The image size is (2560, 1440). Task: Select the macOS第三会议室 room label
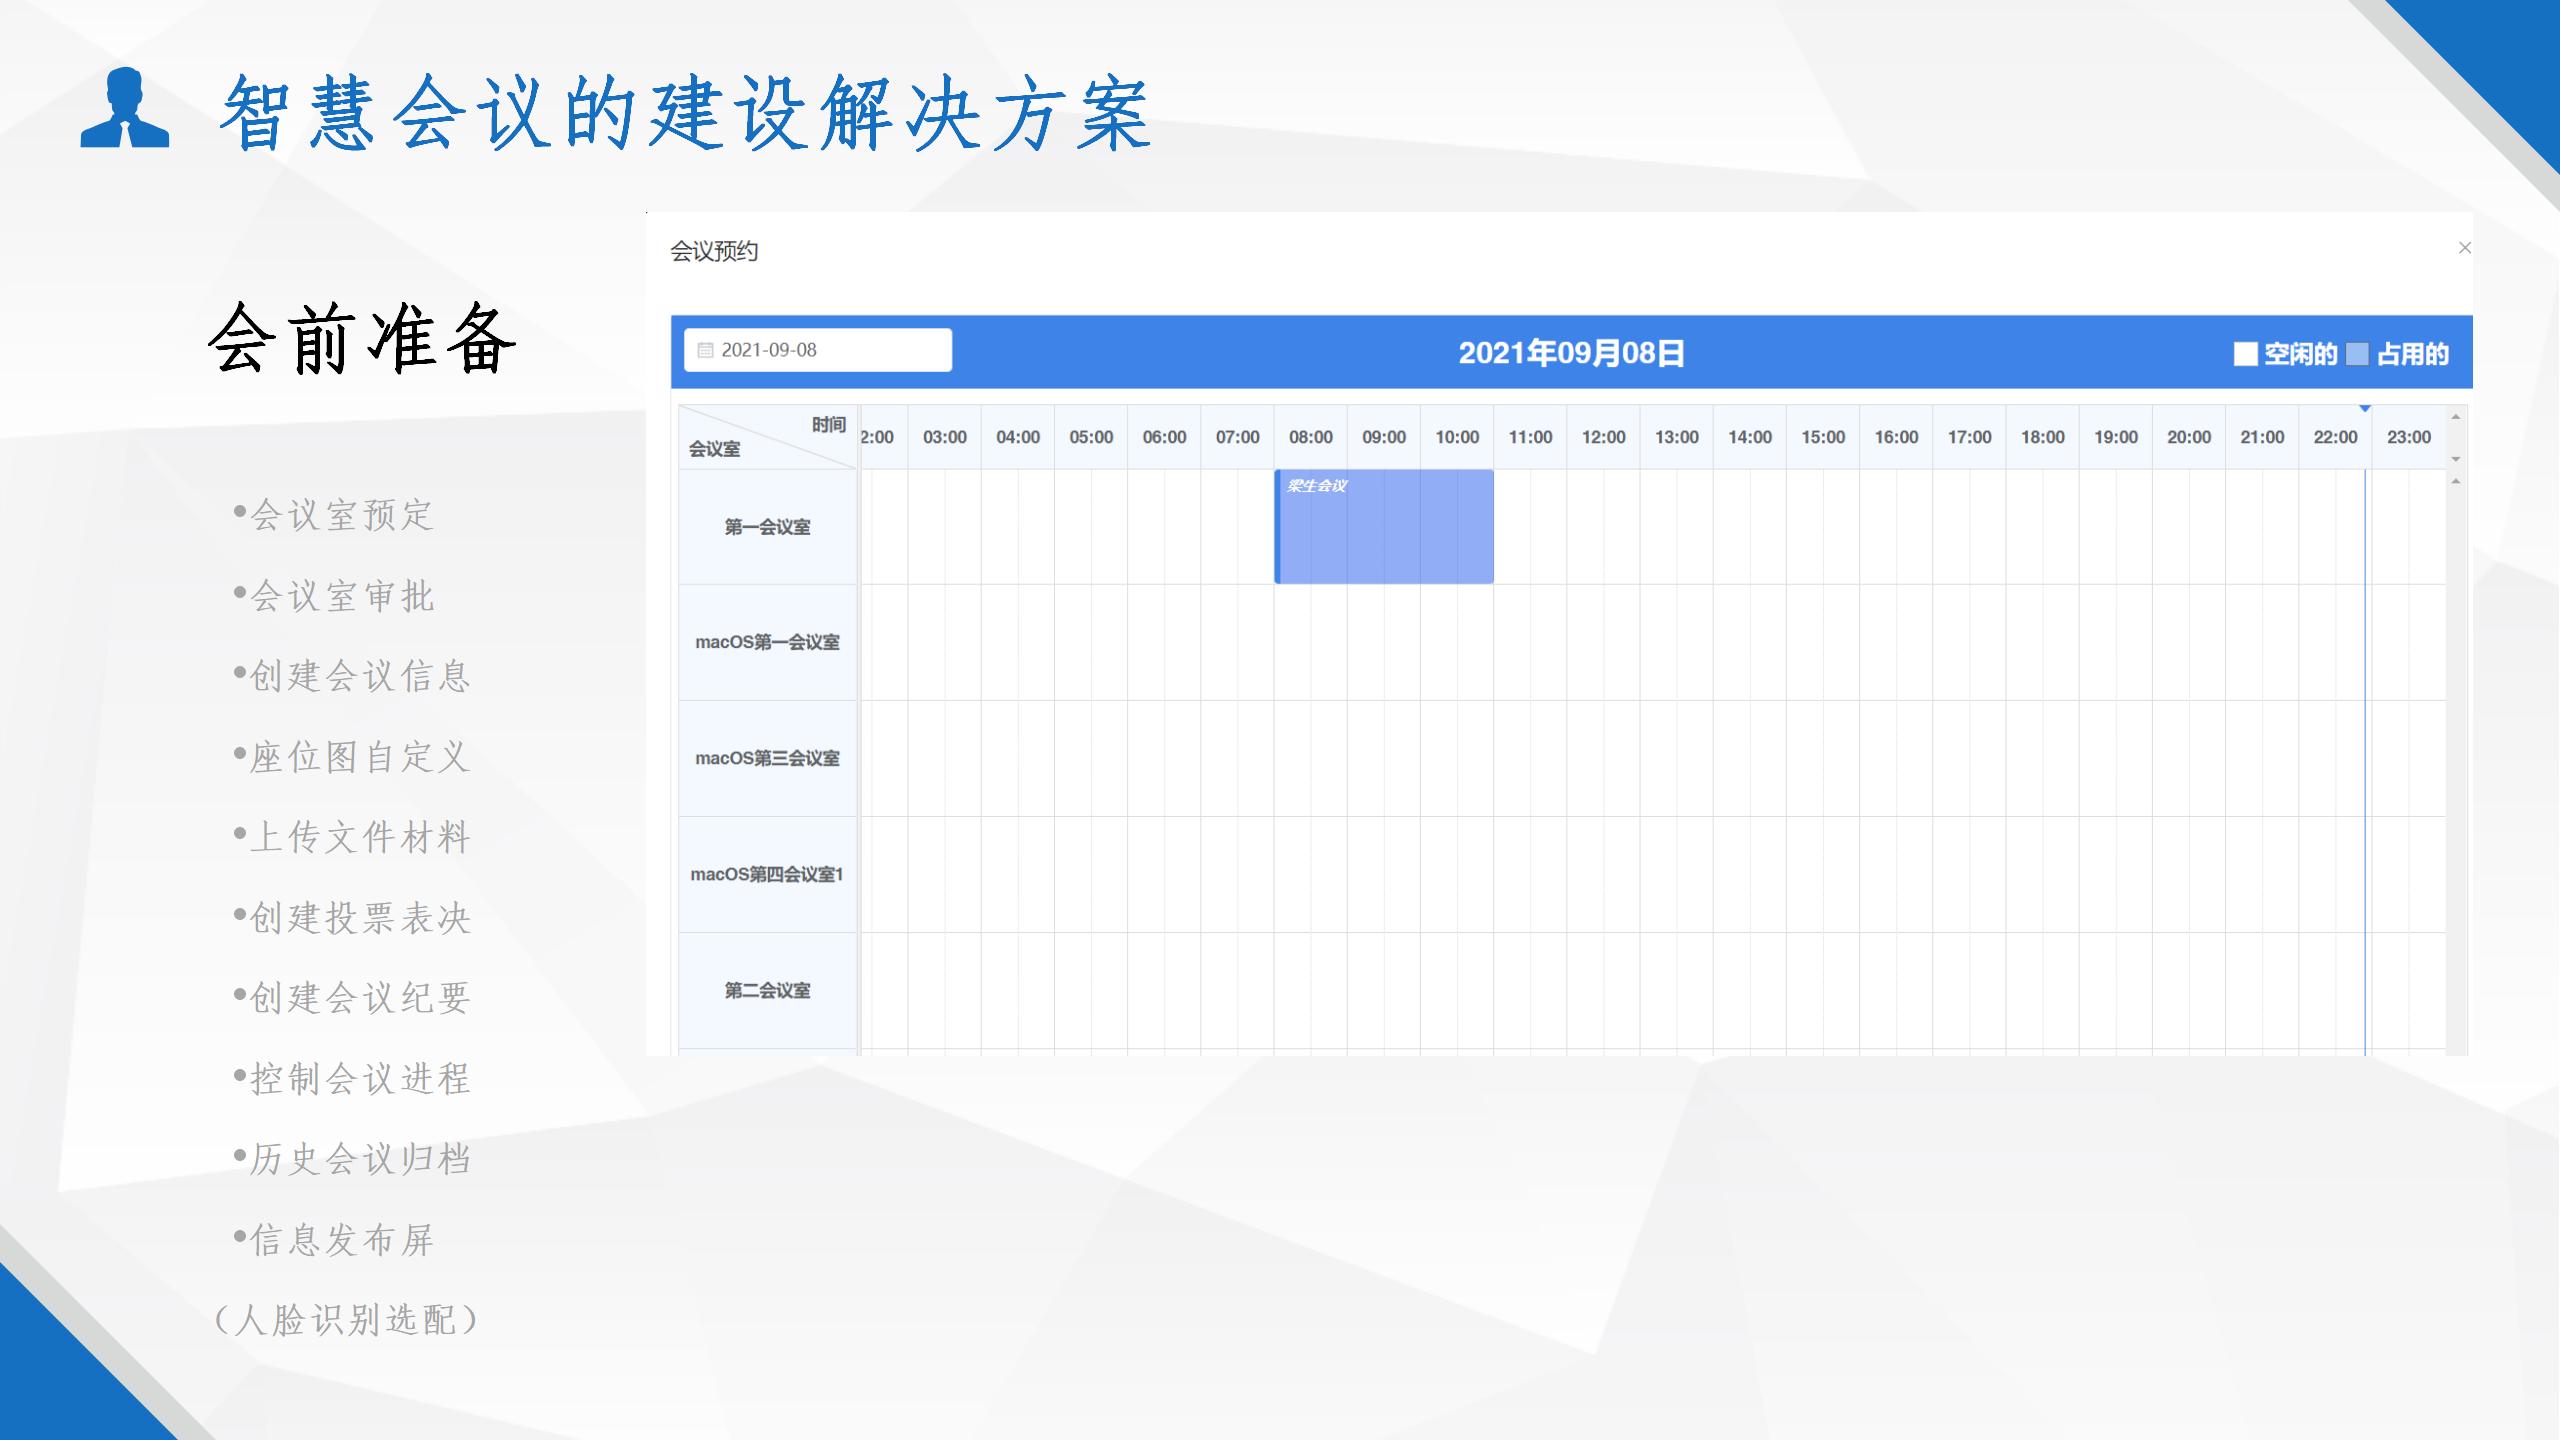(767, 758)
